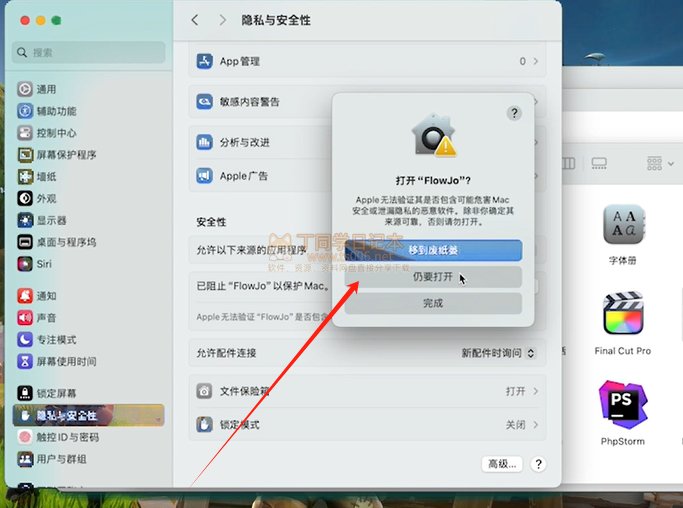Select Sound (声音) sidebar icon

[25, 318]
